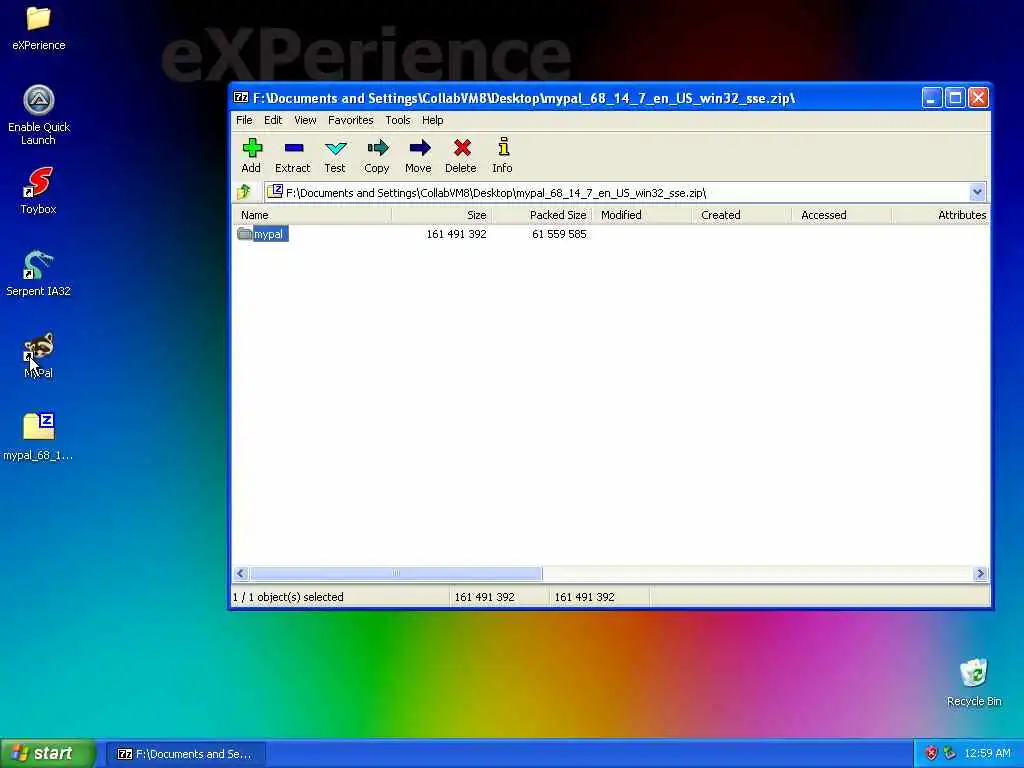Select the mypal folder icon in list

pyautogui.click(x=244, y=234)
